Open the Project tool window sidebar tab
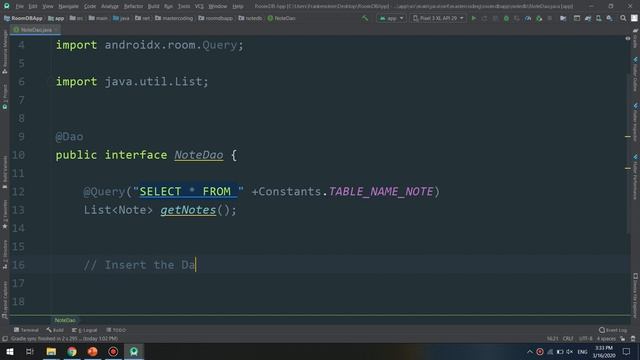This screenshot has width=640, height=360. pos(5,97)
